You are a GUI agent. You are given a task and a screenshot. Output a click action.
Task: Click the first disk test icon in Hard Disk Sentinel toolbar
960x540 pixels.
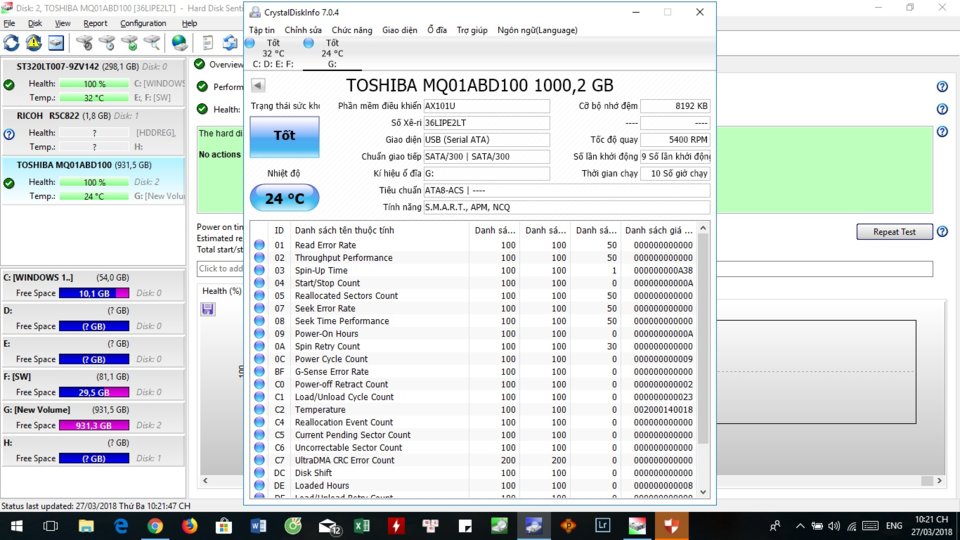click(84, 42)
